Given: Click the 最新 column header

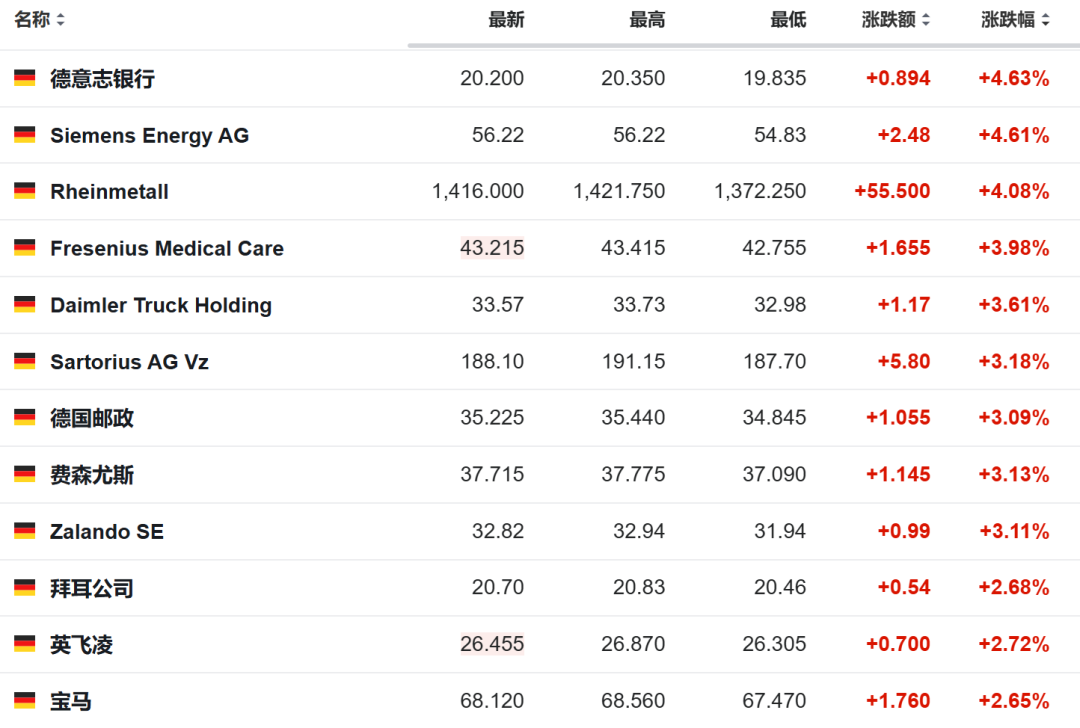Looking at the screenshot, I should click(x=506, y=20).
